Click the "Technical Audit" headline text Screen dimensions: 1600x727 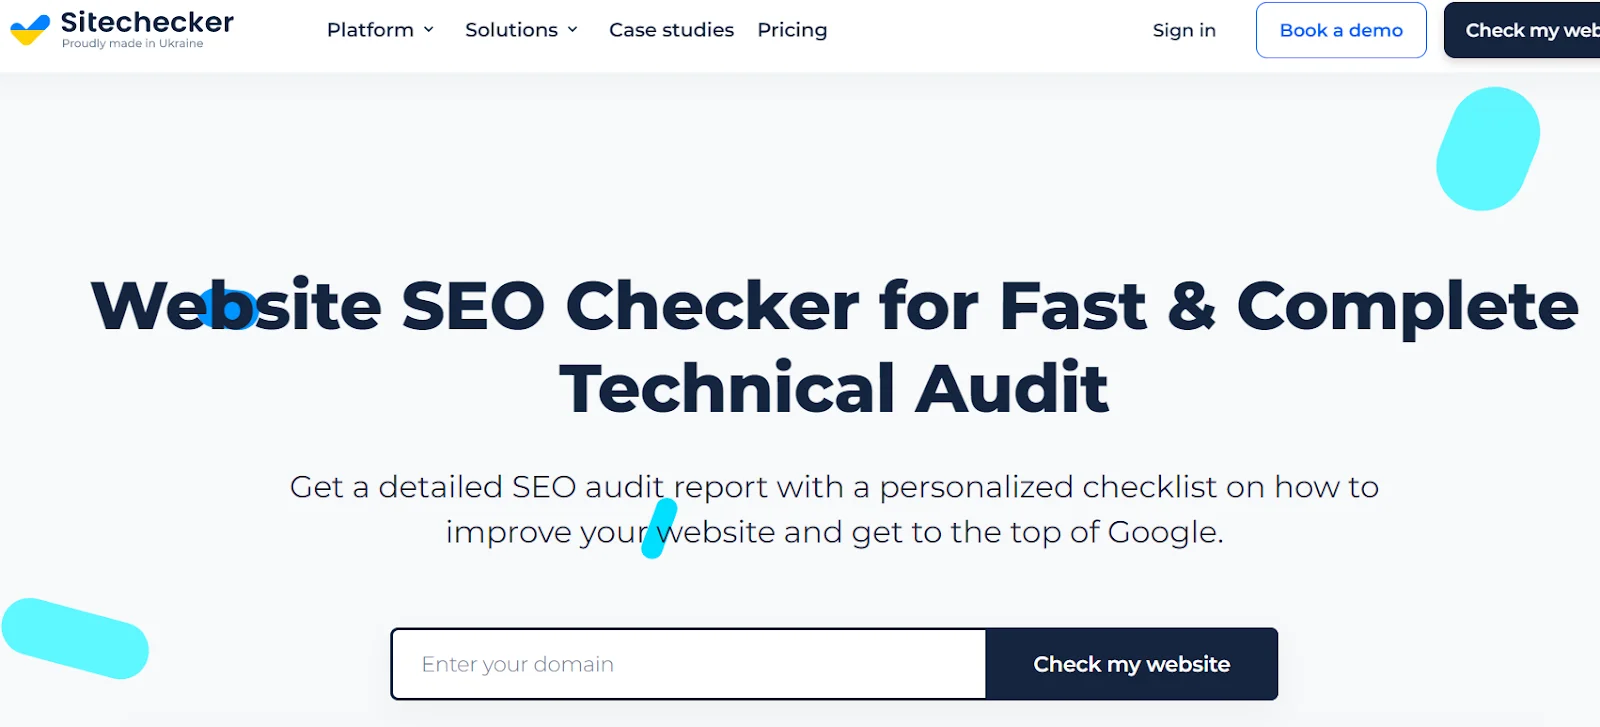coord(833,388)
